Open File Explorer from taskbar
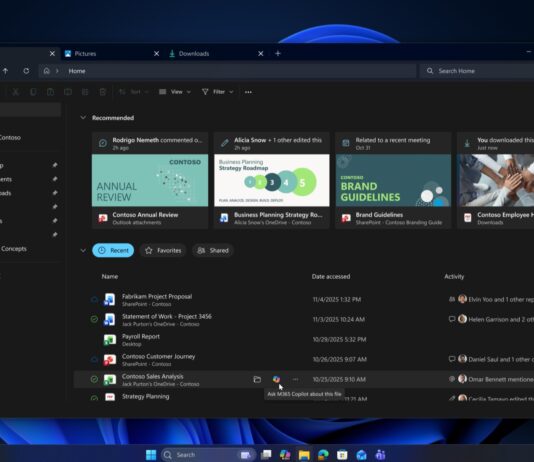The width and height of the screenshot is (534, 462). [x=304, y=455]
